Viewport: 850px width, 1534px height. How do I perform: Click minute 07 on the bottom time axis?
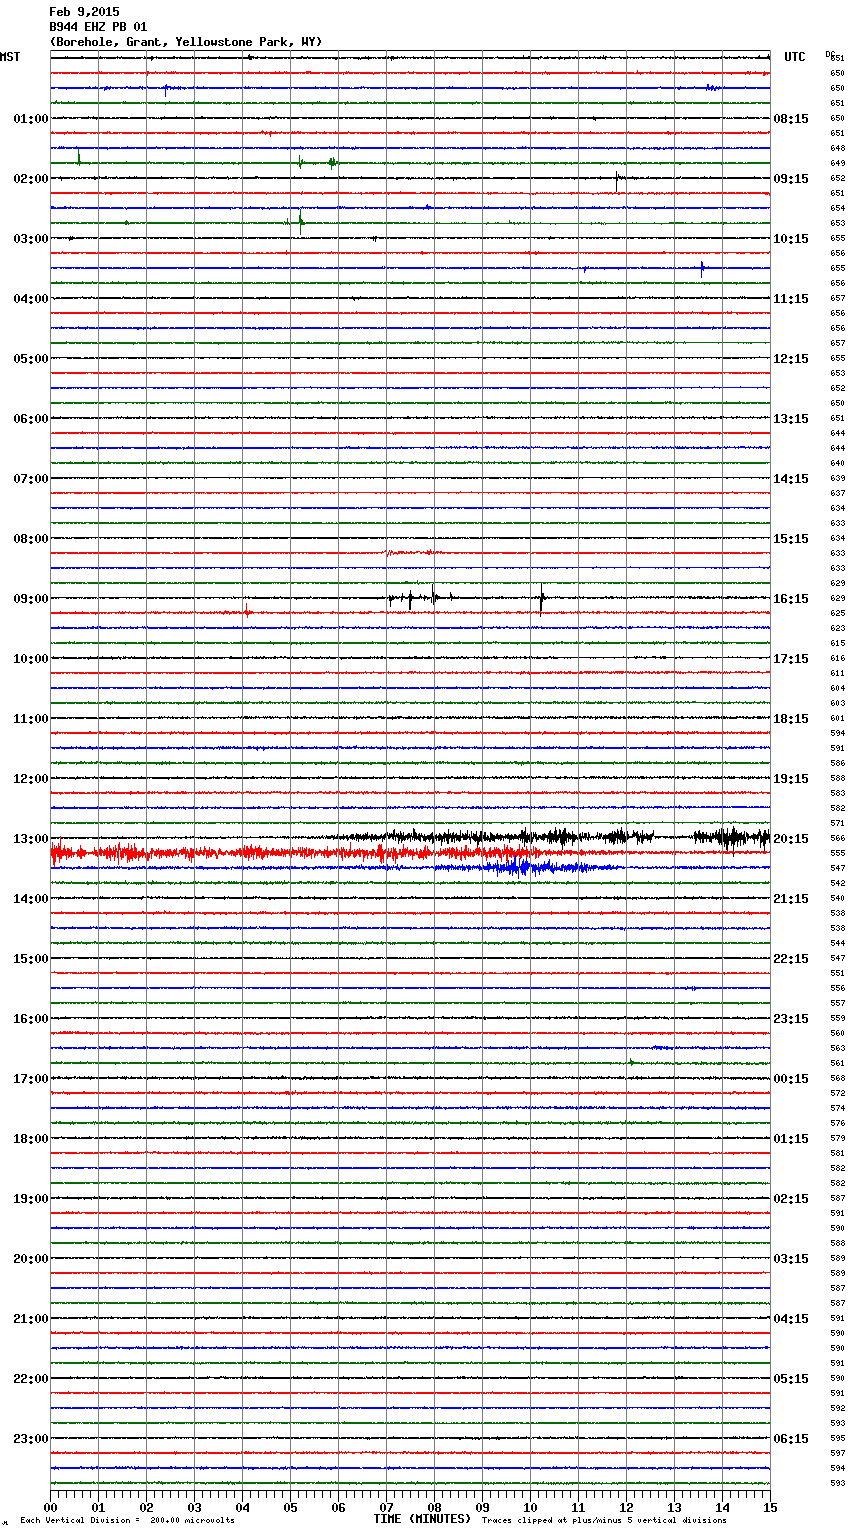386,1507
